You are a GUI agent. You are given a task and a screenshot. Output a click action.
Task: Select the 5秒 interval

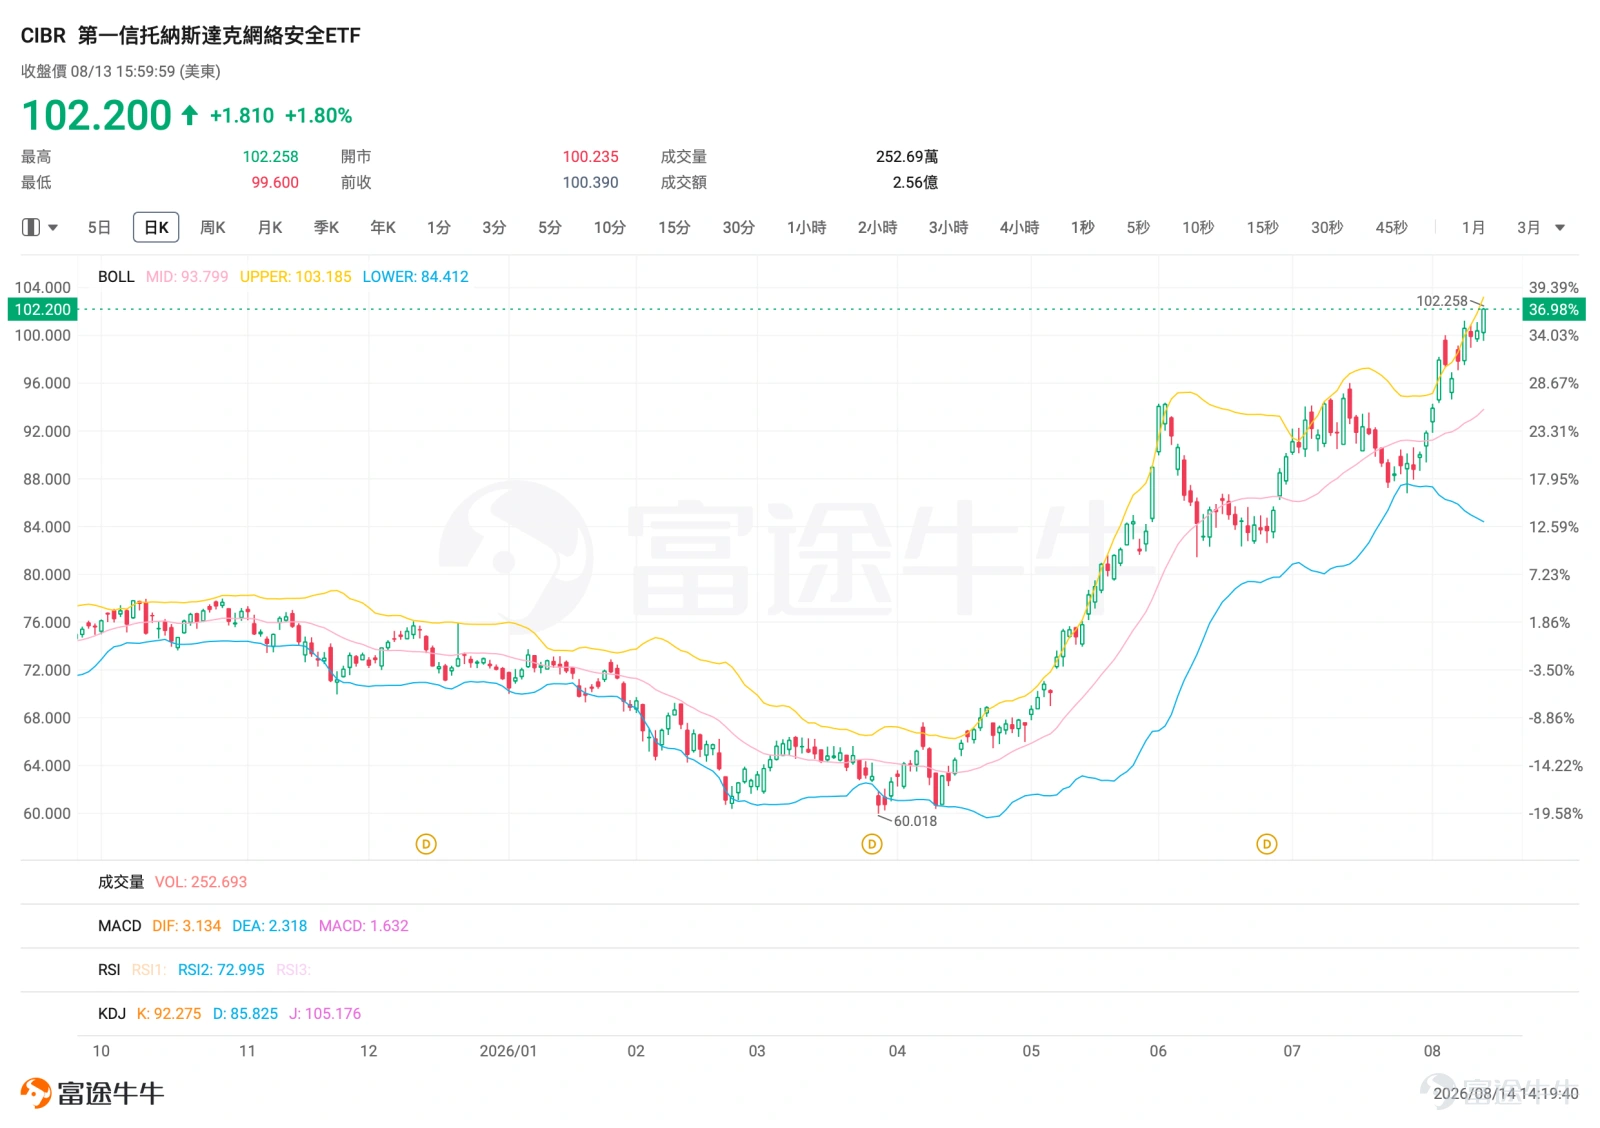tap(1138, 228)
